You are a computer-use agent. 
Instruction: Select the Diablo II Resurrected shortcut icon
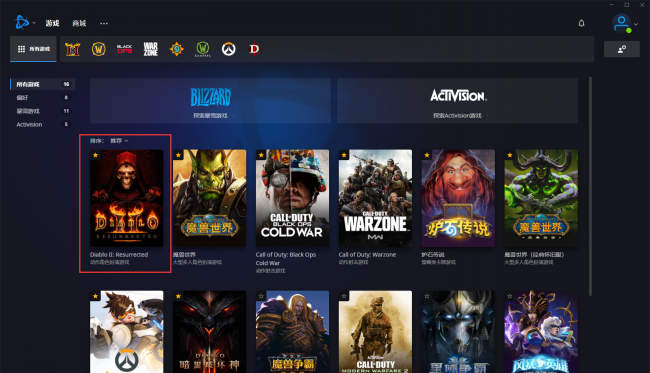coord(73,49)
